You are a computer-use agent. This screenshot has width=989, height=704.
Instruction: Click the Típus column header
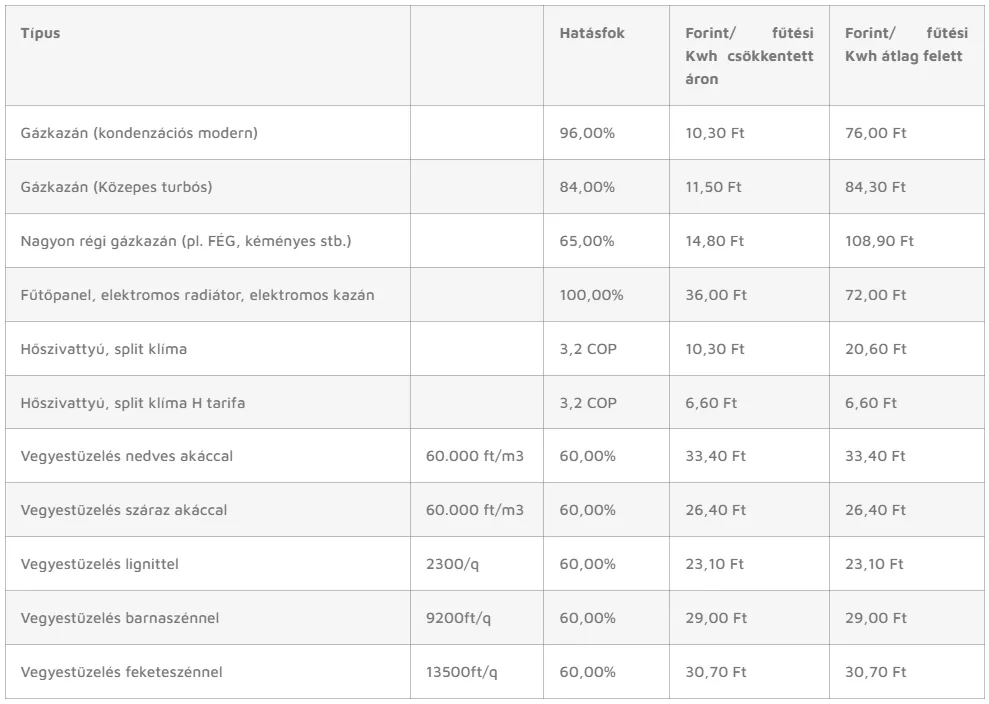[40, 33]
